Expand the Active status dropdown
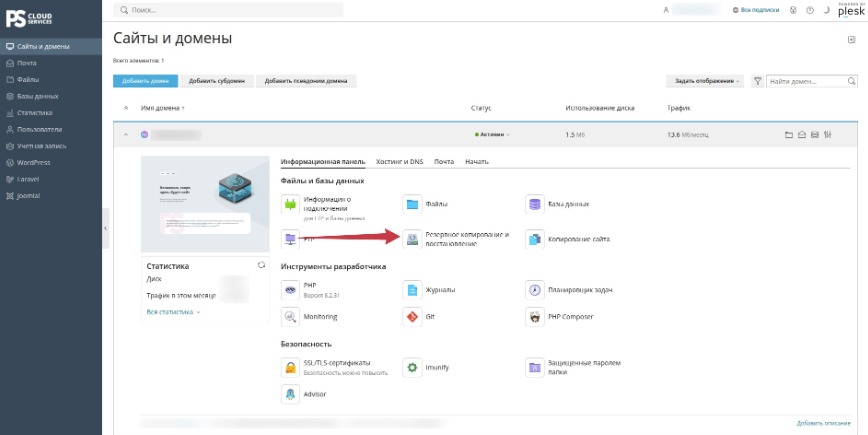This screenshot has width=868, height=435. [x=492, y=134]
